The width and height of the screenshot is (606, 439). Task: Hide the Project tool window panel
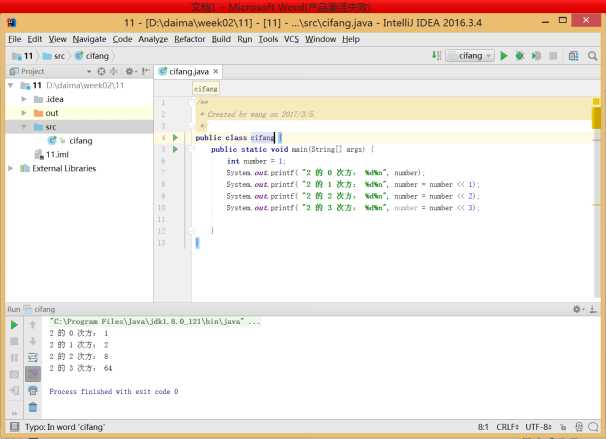[145, 71]
